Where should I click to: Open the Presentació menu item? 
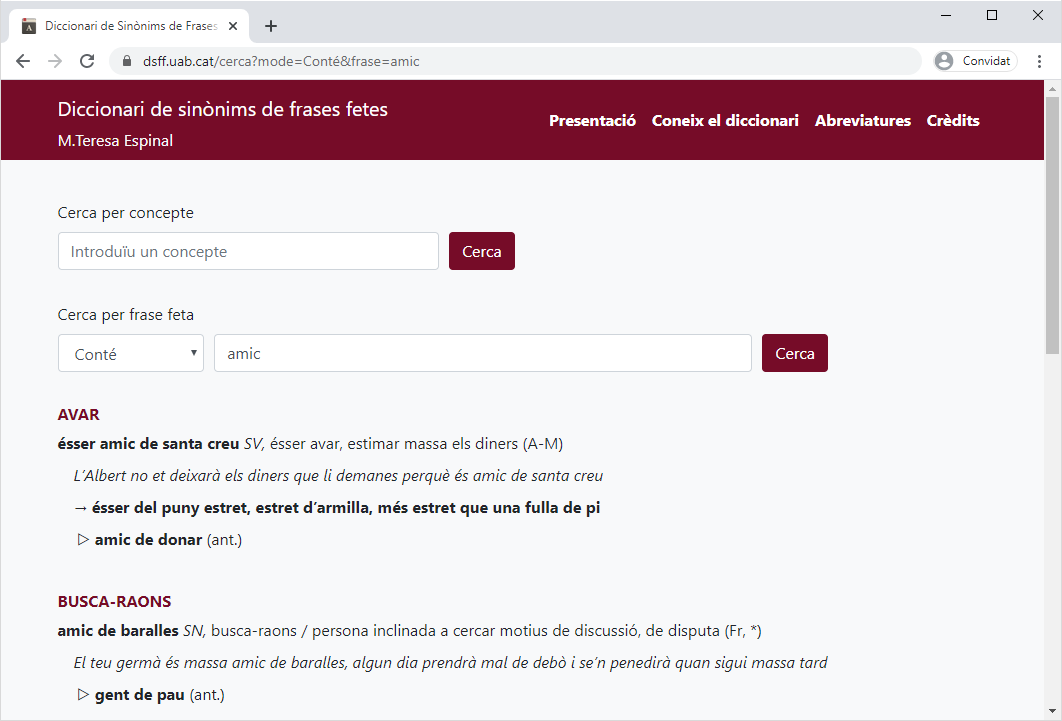click(592, 121)
